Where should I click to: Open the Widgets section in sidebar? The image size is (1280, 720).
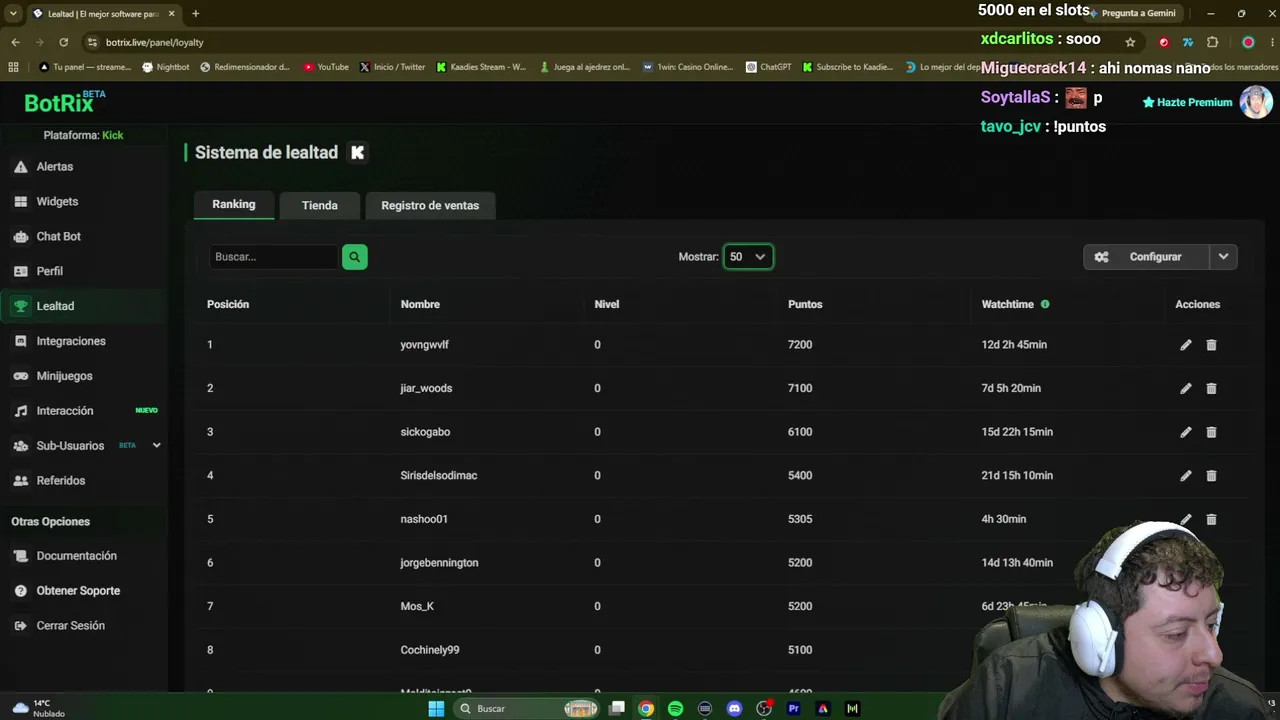coord(57,202)
